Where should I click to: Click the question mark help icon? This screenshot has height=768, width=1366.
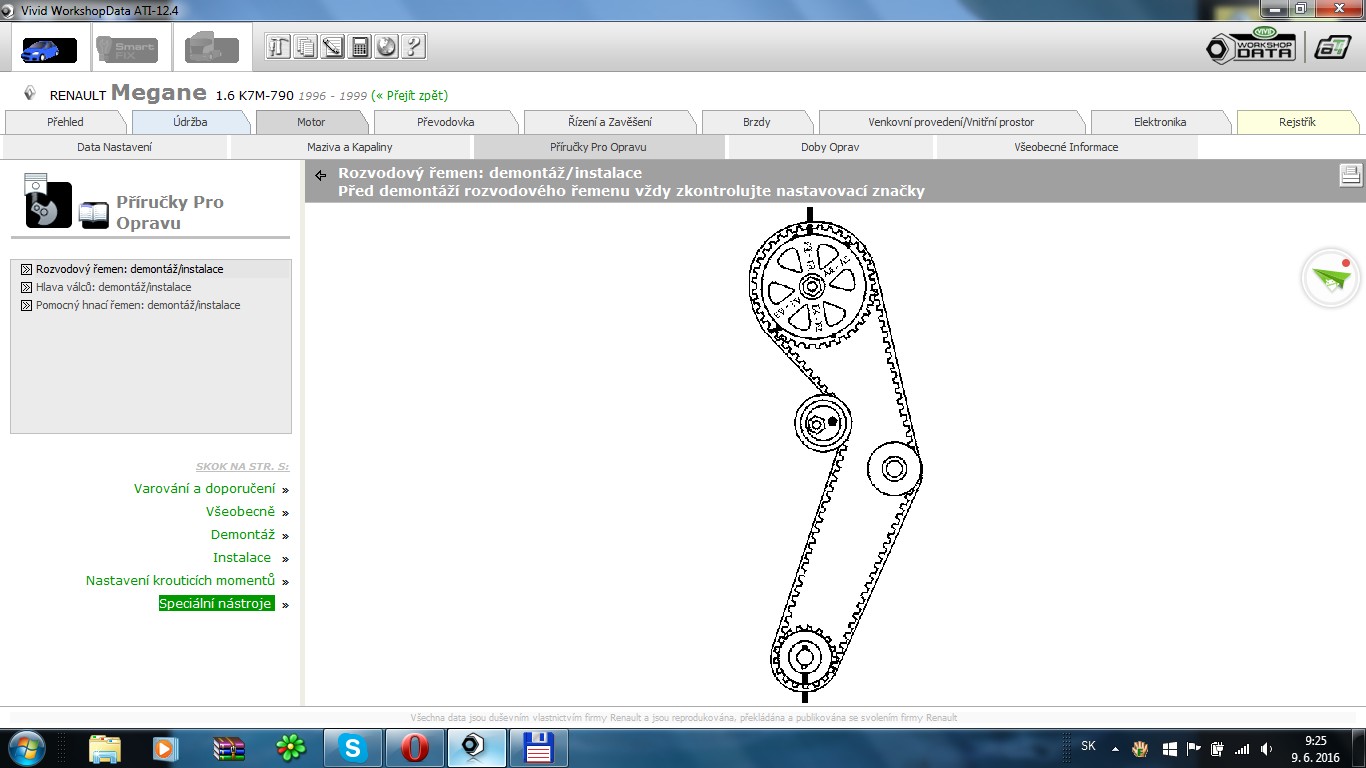413,46
